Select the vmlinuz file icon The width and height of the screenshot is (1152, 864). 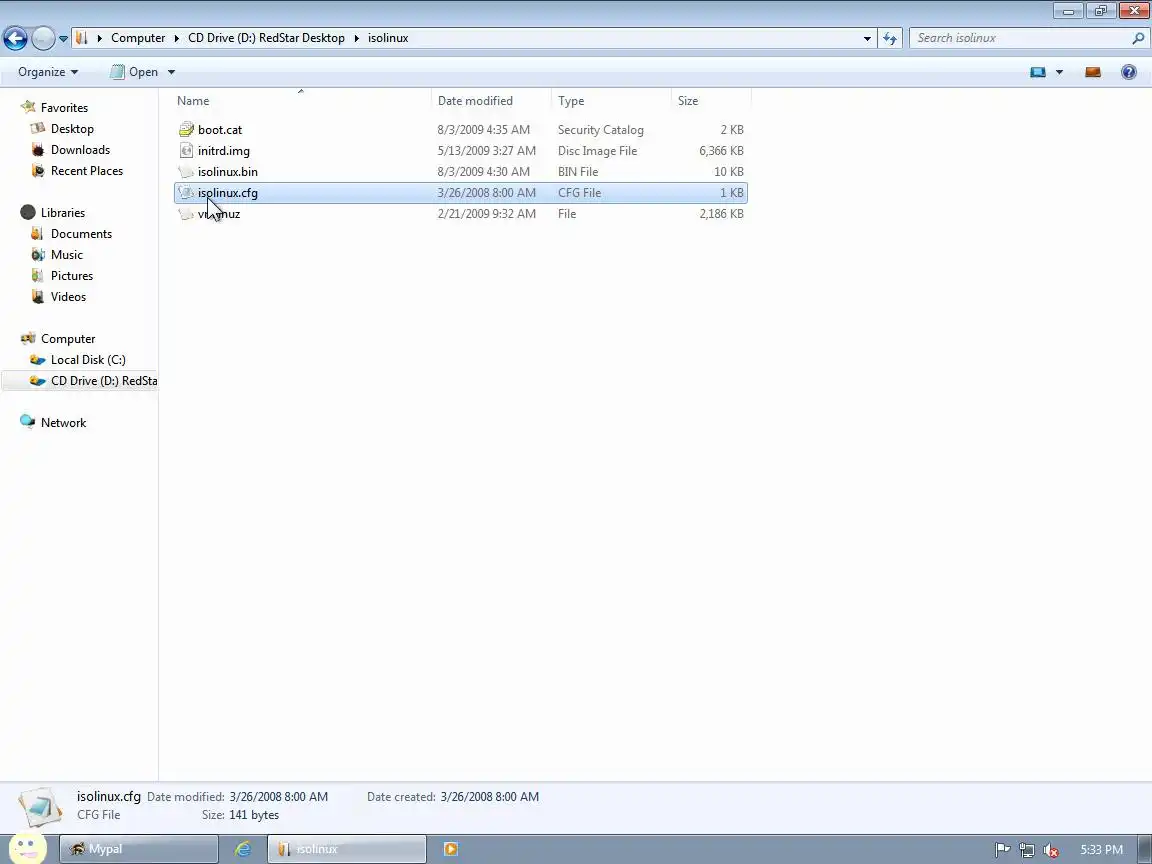[187, 214]
